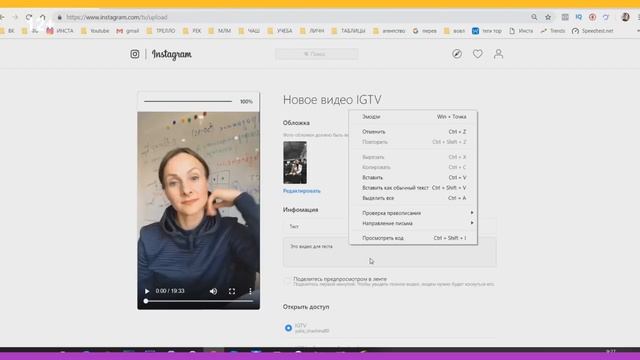Click the video seek bar handle
The width and height of the screenshot is (640, 360).
pyautogui.click(x=146, y=301)
